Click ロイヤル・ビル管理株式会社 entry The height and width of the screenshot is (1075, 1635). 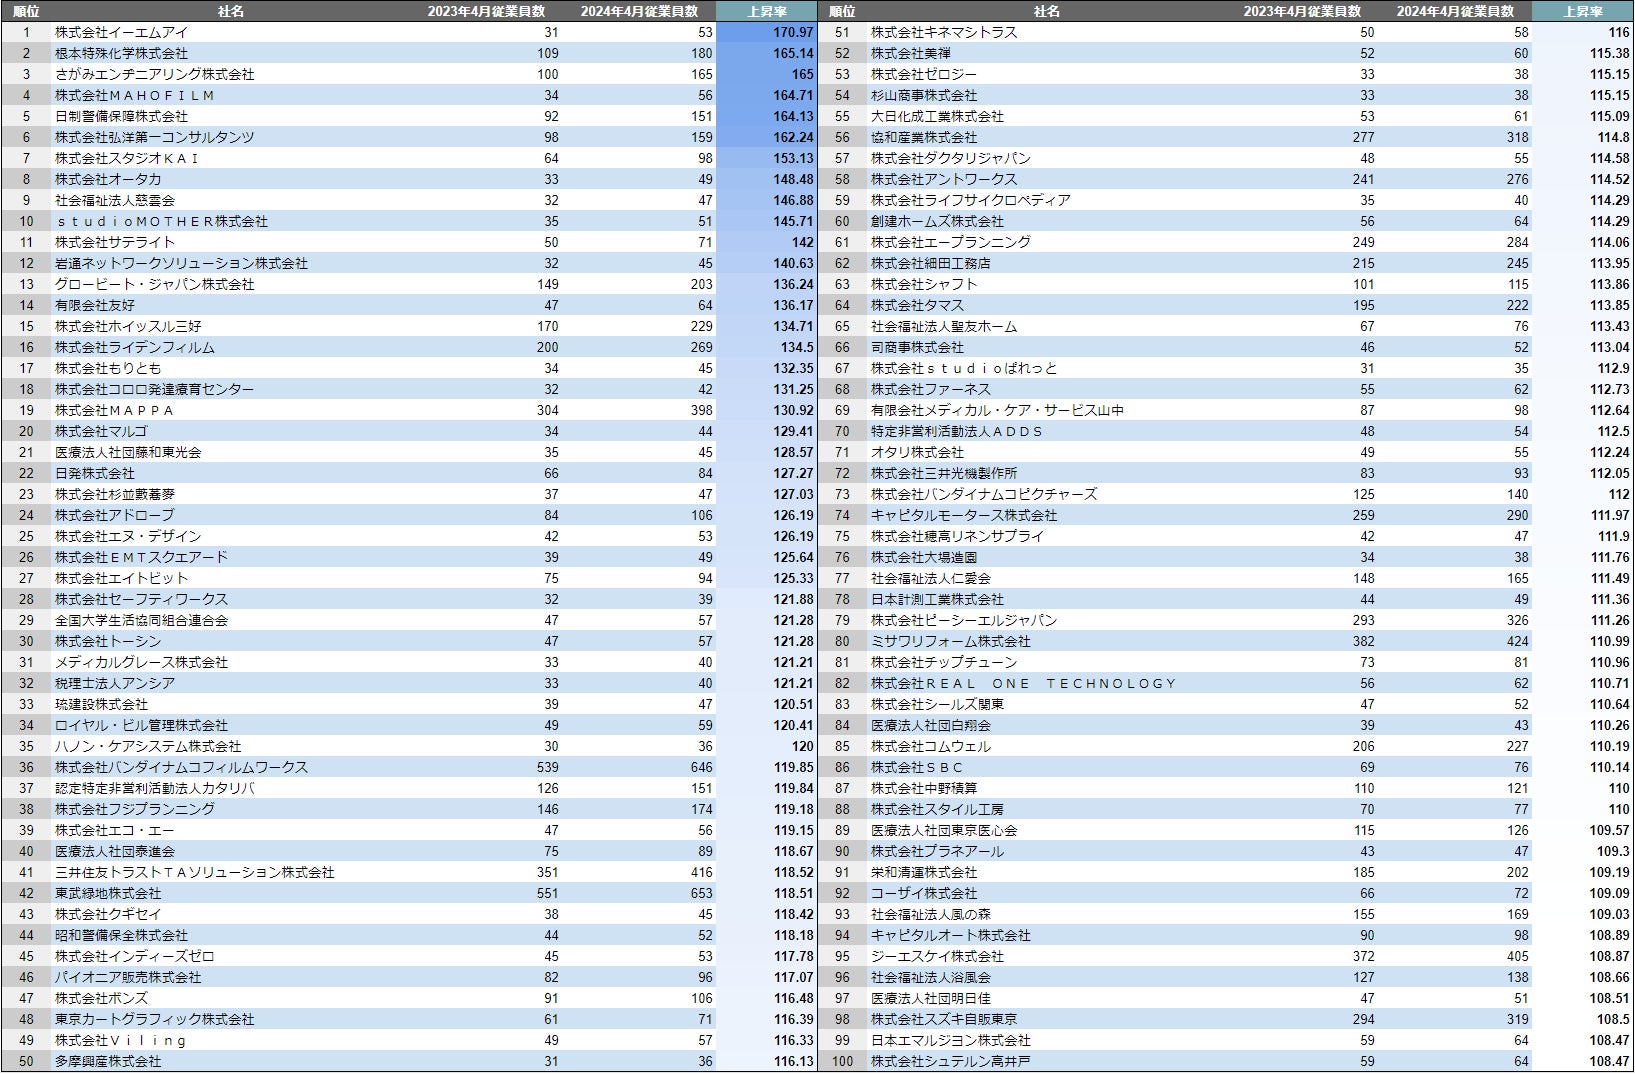coord(141,725)
